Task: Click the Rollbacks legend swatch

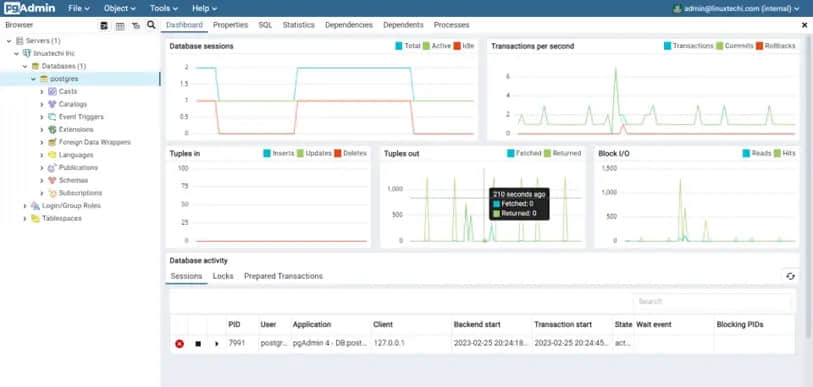Action: 760,46
